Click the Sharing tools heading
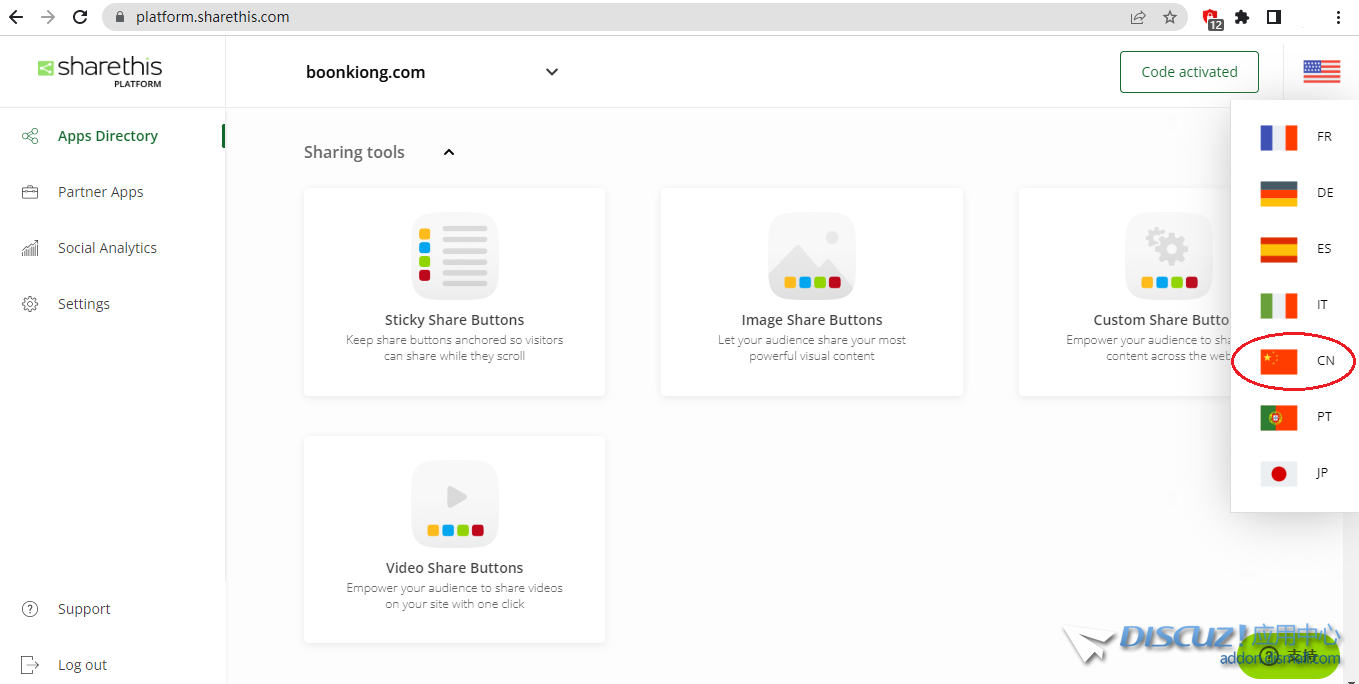The height and width of the screenshot is (684, 1359). click(354, 152)
